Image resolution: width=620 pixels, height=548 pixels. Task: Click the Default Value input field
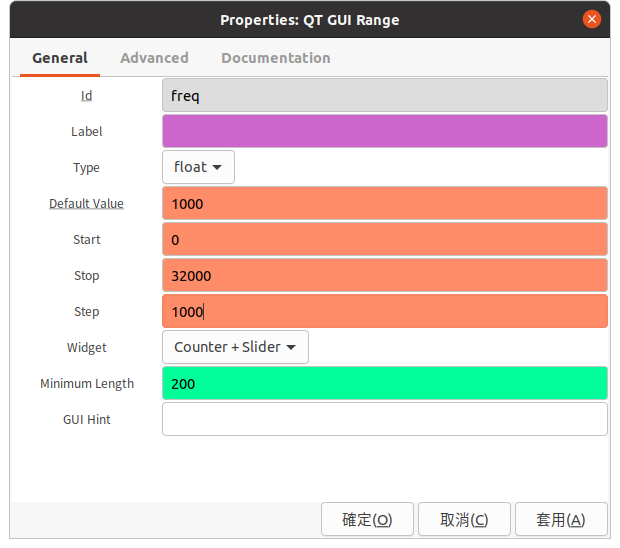[x=384, y=203]
